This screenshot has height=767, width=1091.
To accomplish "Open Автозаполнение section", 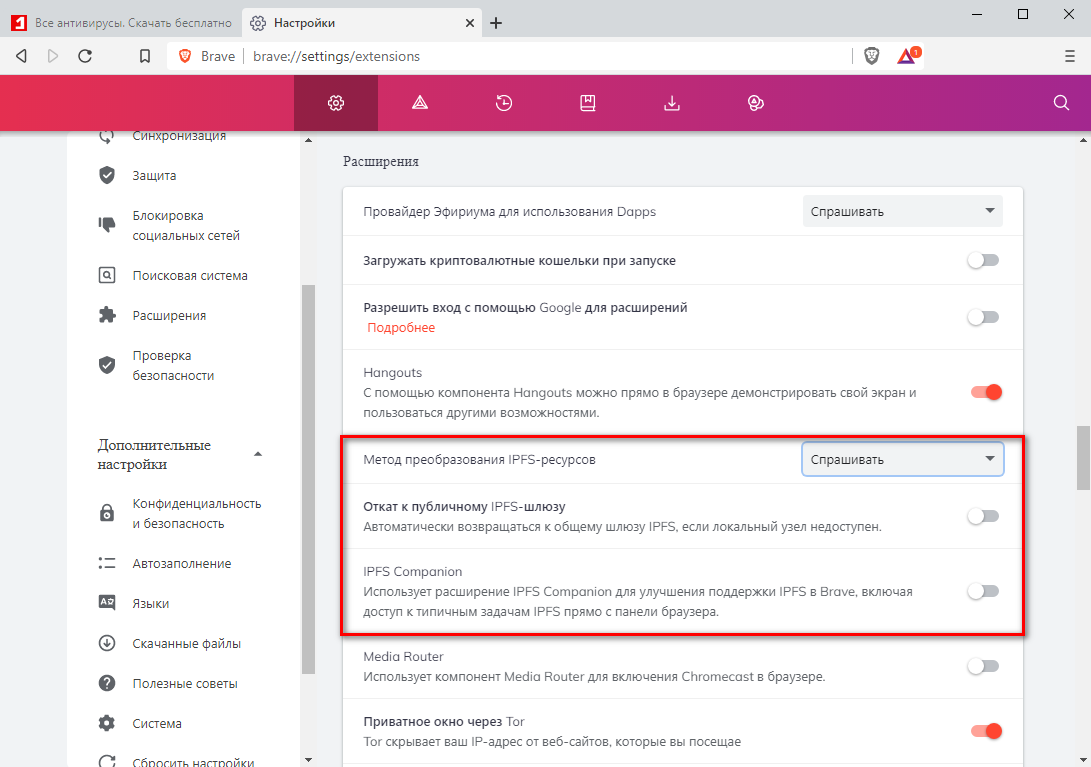I will point(182,563).
